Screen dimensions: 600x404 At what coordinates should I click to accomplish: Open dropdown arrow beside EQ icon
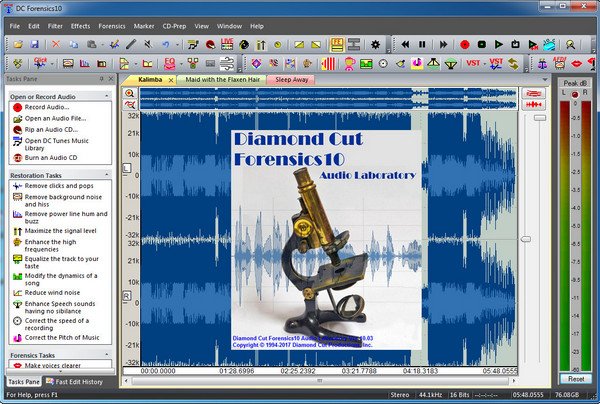click(181, 64)
